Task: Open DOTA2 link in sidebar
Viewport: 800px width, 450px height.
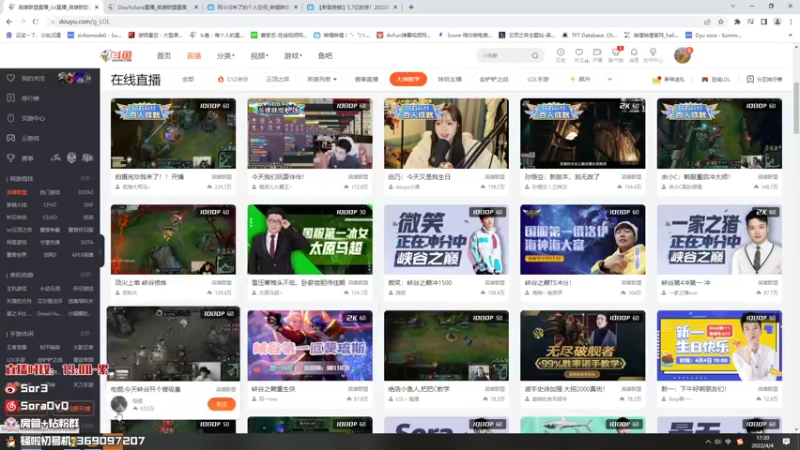Action: (x=85, y=192)
